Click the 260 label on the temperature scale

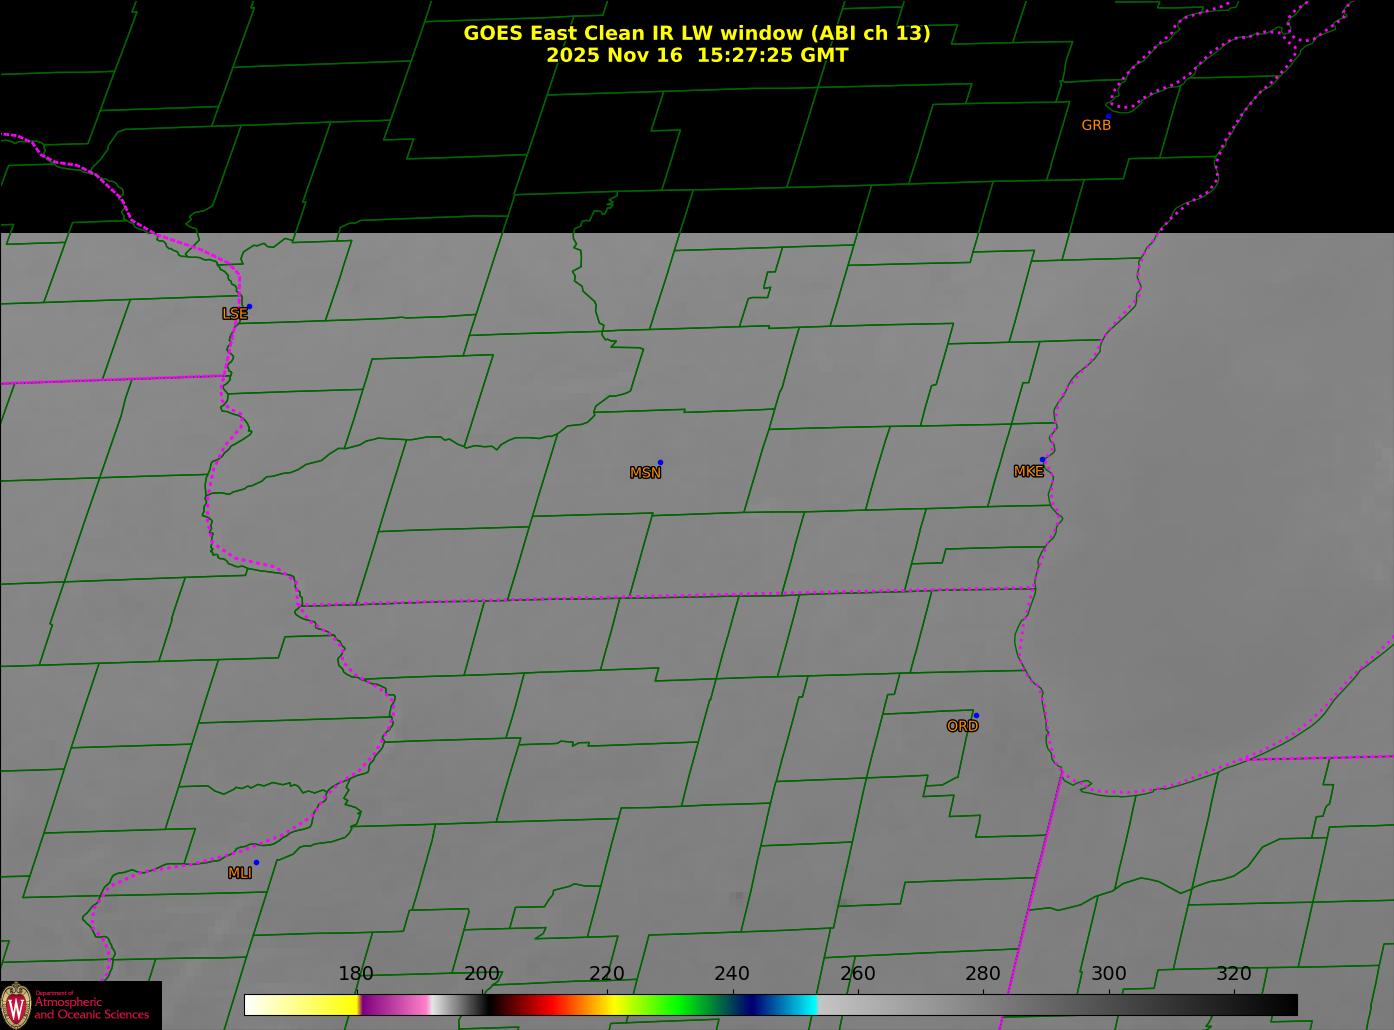click(857, 973)
